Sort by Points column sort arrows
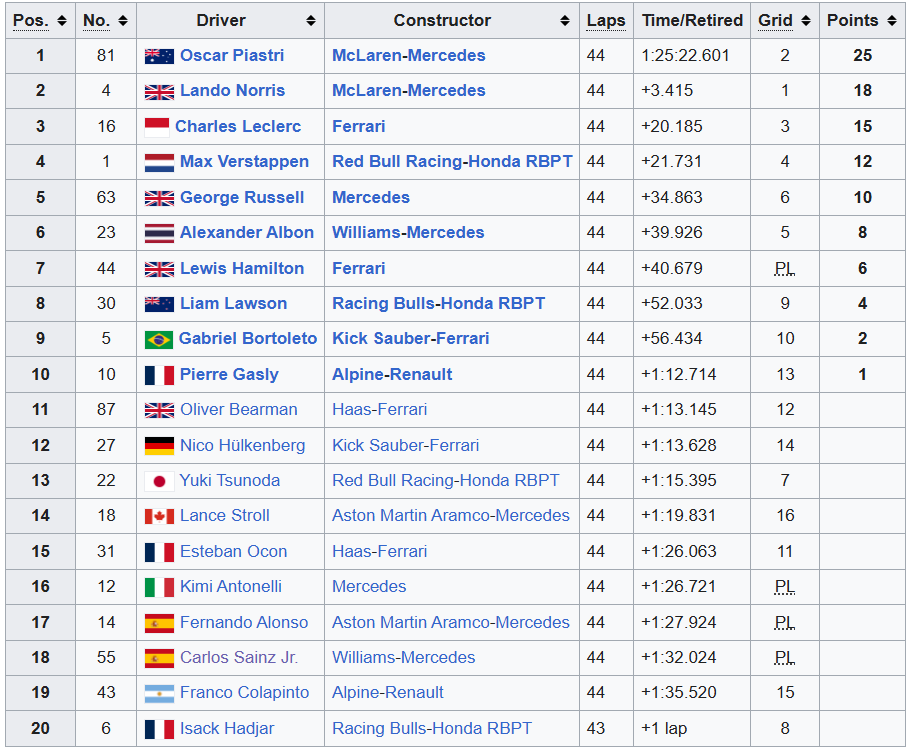 [892, 21]
